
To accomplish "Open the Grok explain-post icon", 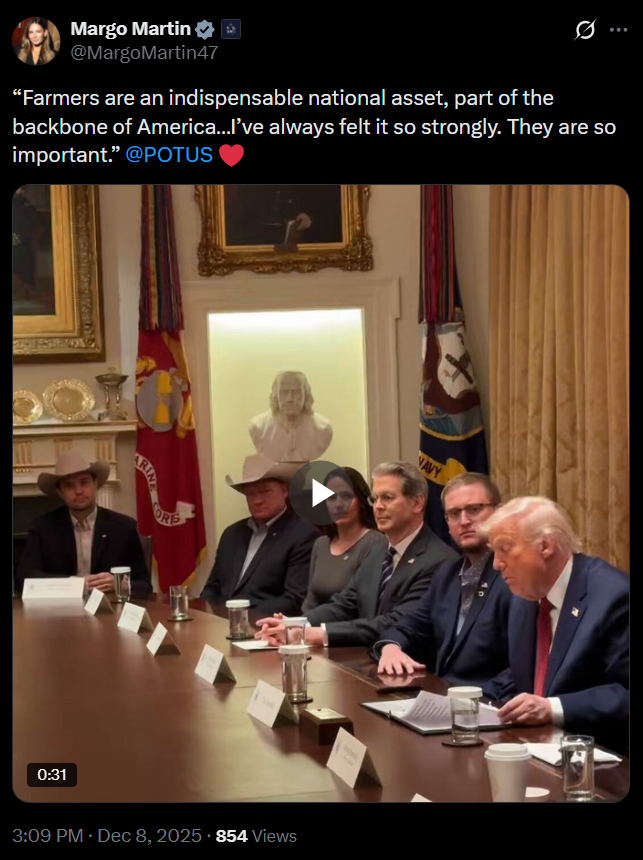I will [585, 30].
